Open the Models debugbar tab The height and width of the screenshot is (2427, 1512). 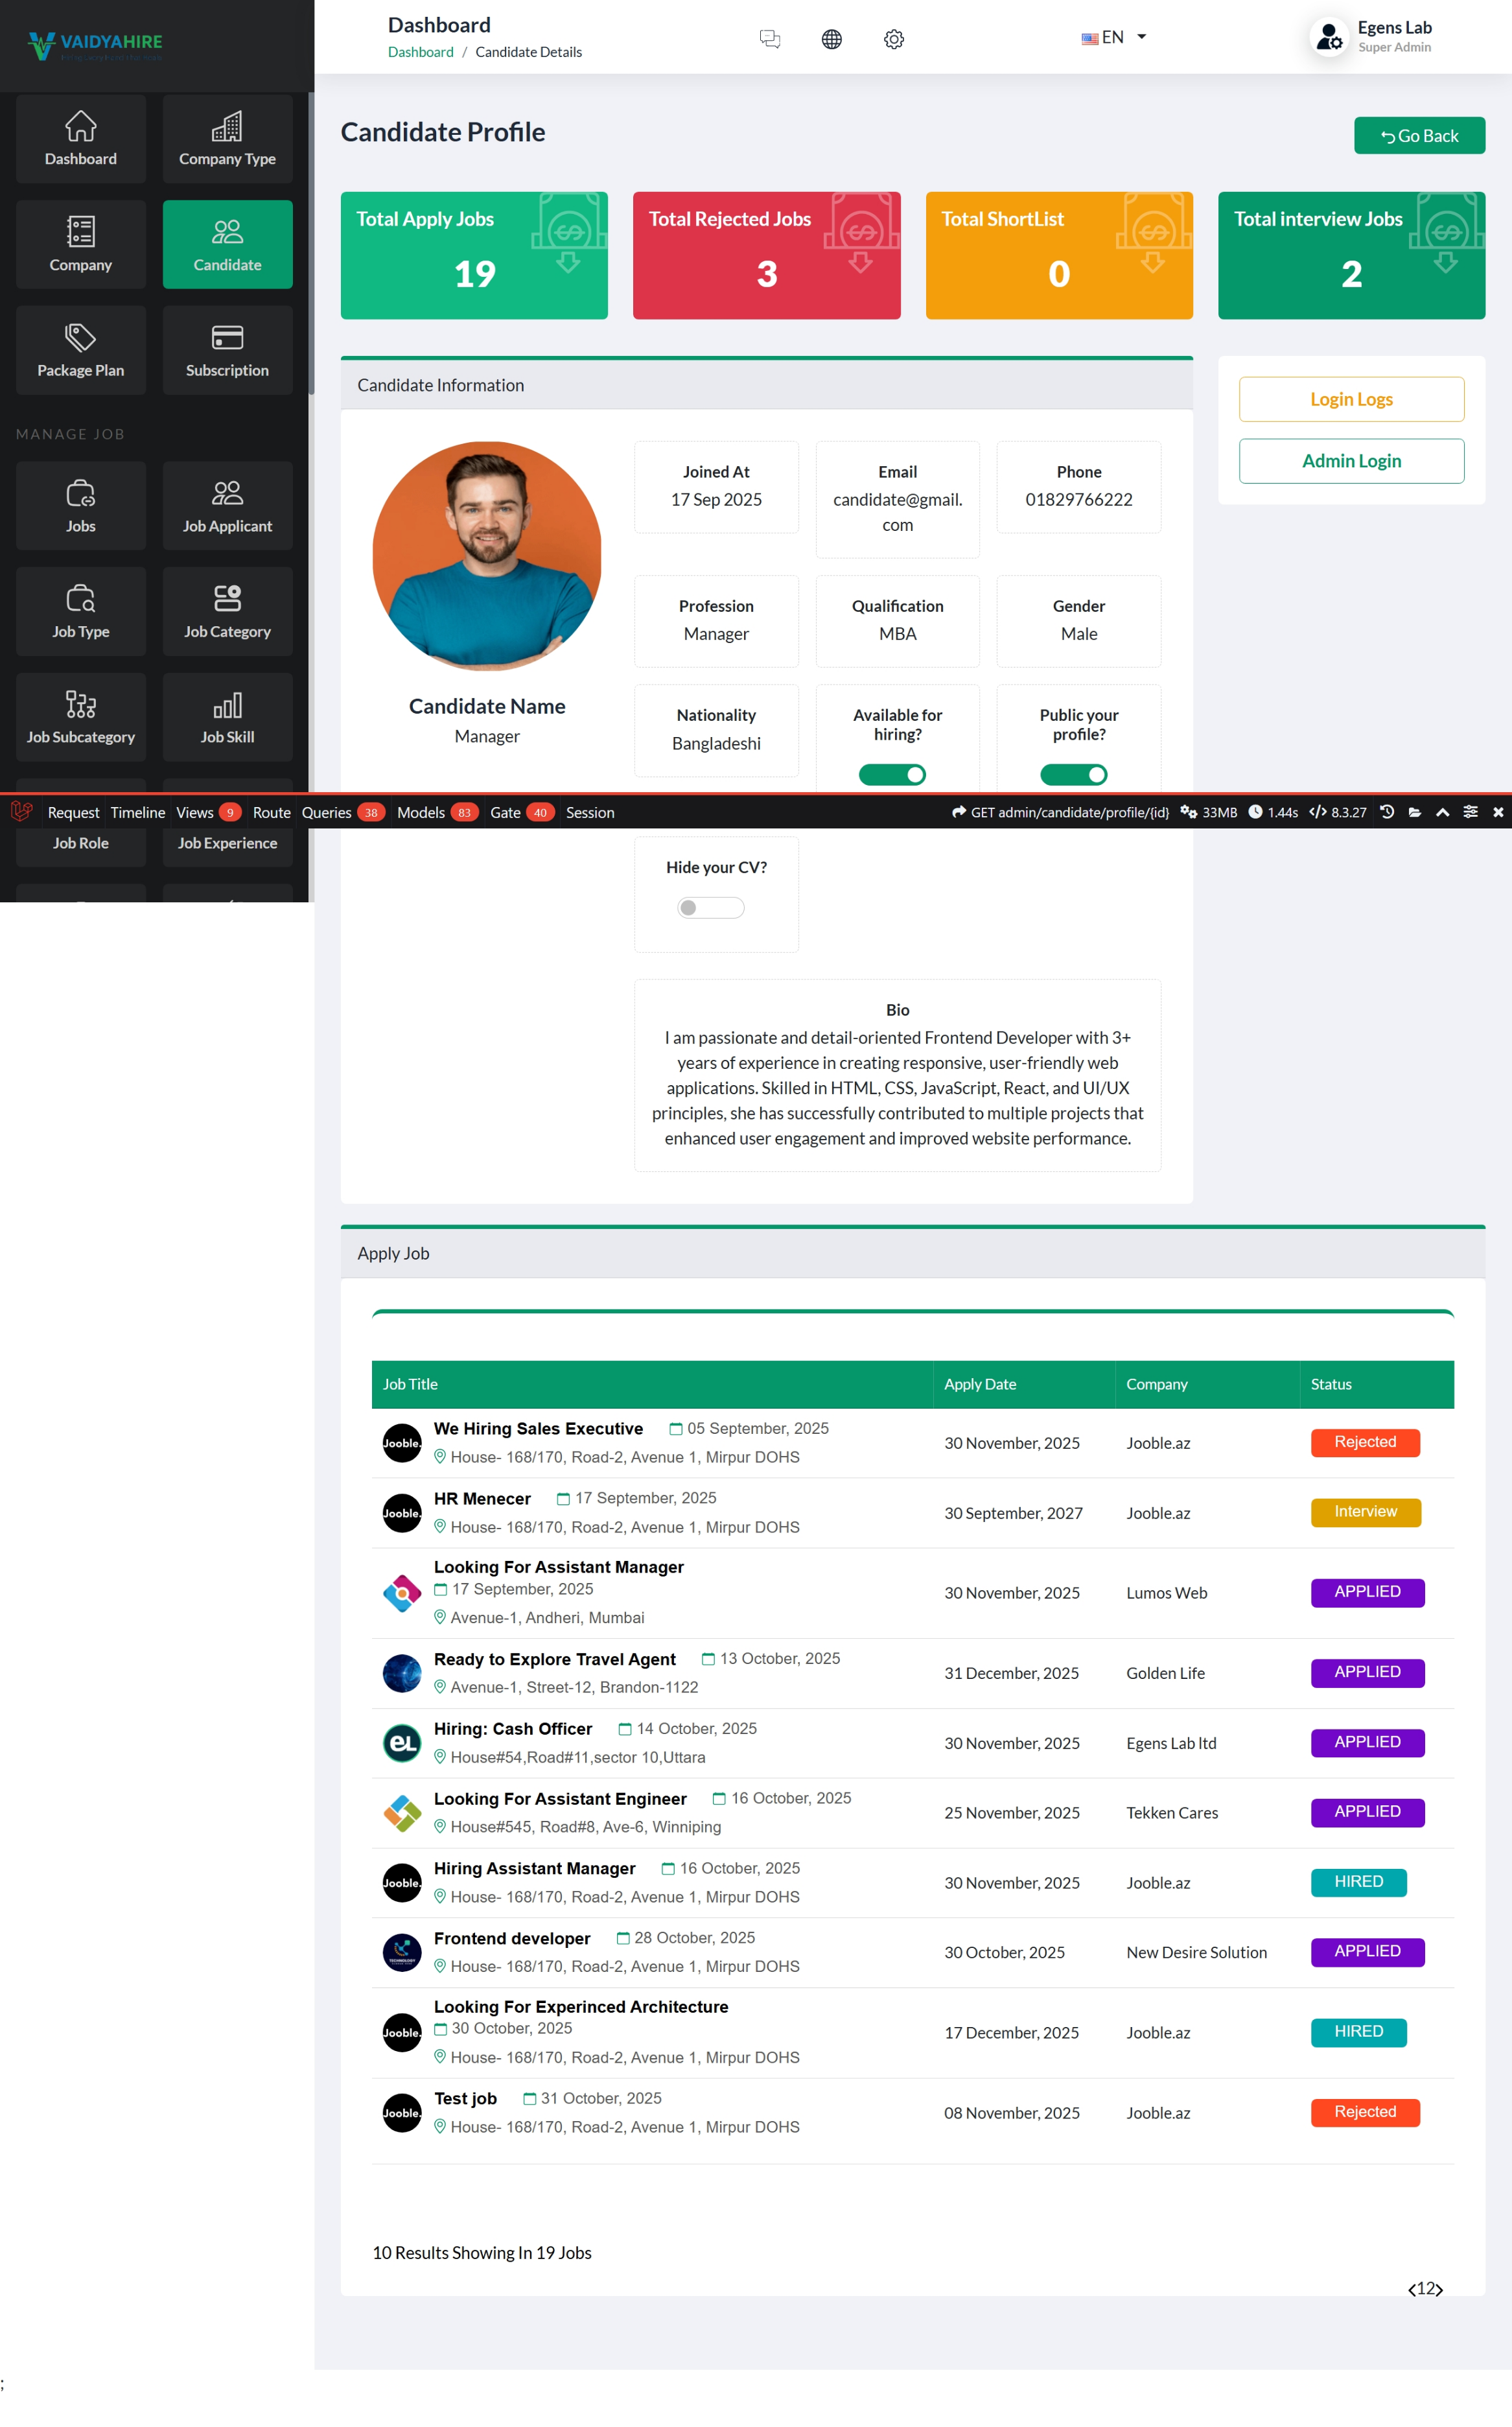pos(421,812)
